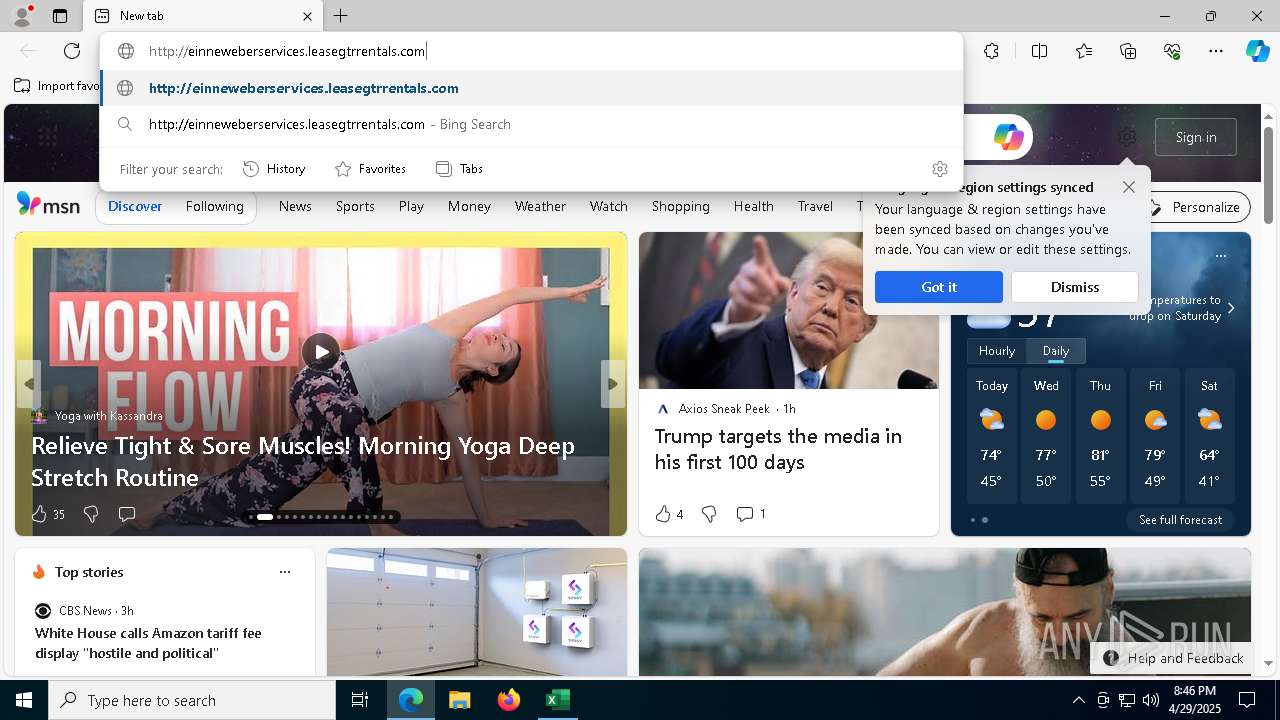
Task: Open the News menu item
Action: click(295, 206)
